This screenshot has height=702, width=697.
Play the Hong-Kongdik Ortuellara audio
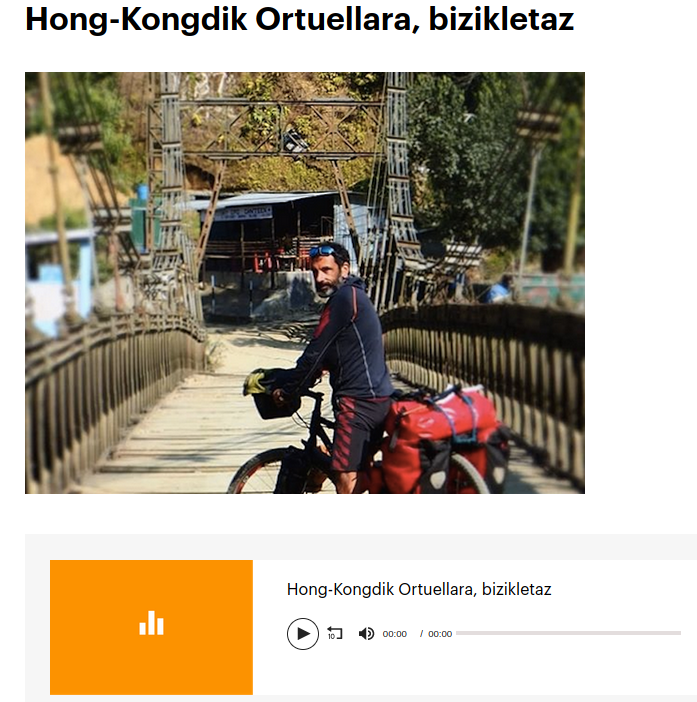point(303,634)
